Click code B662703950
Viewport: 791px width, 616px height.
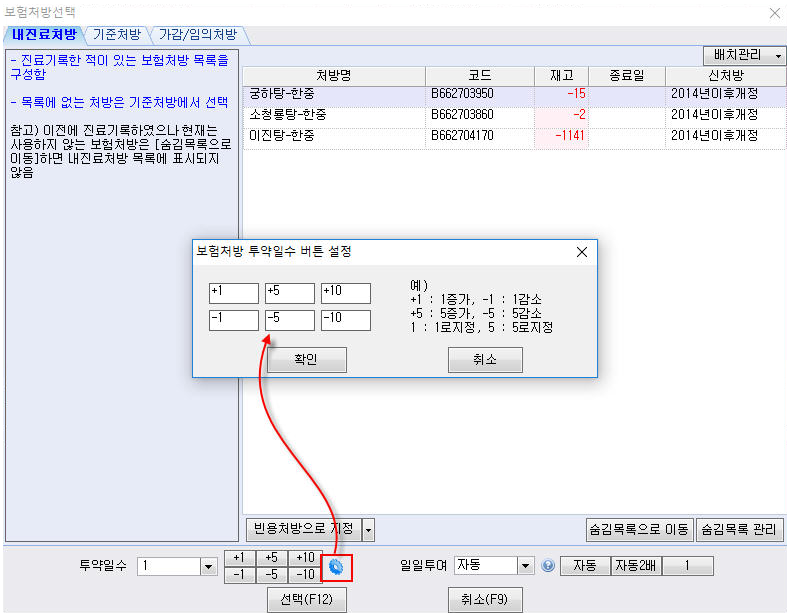(462, 94)
